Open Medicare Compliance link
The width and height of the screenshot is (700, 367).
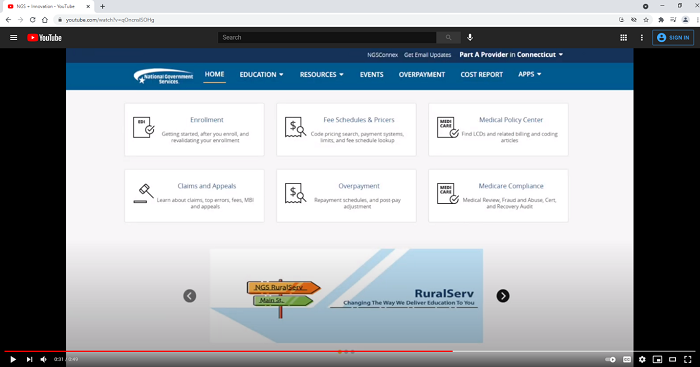pyautogui.click(x=511, y=186)
